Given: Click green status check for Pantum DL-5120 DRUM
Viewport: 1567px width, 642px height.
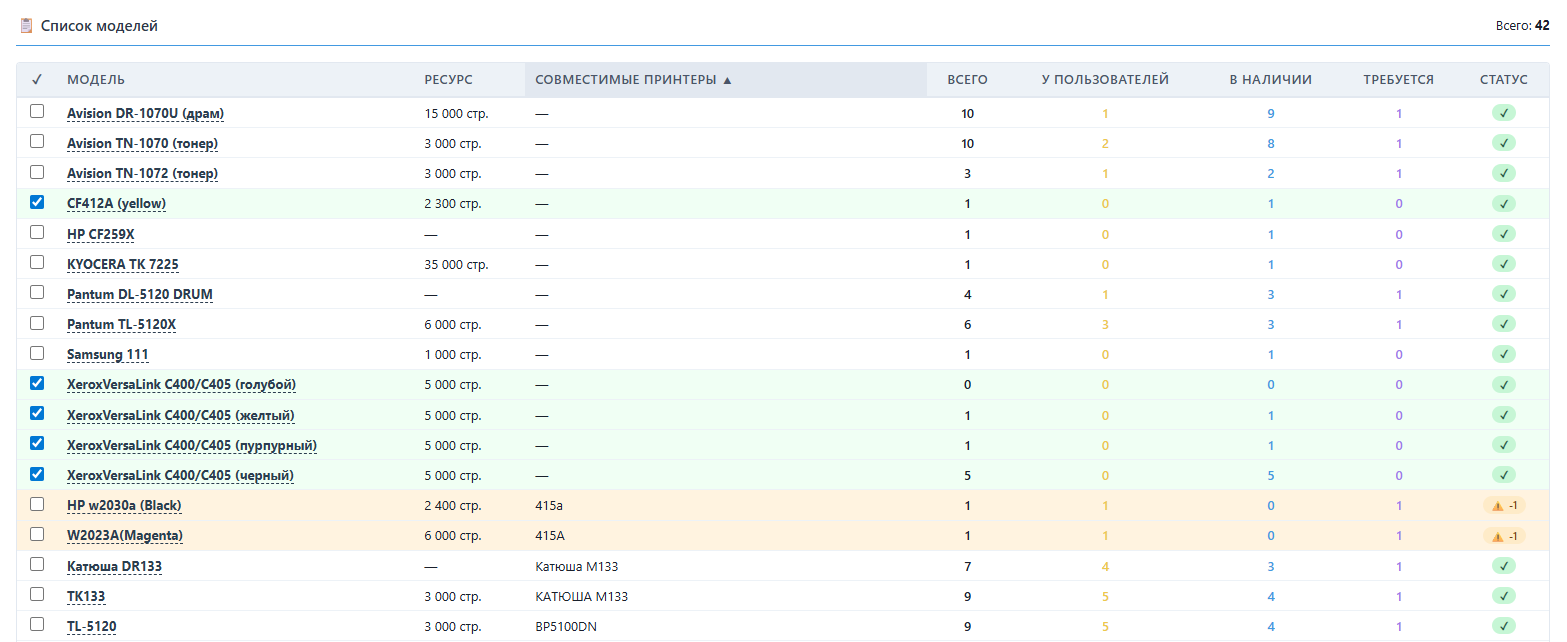Looking at the screenshot, I should [x=1503, y=294].
